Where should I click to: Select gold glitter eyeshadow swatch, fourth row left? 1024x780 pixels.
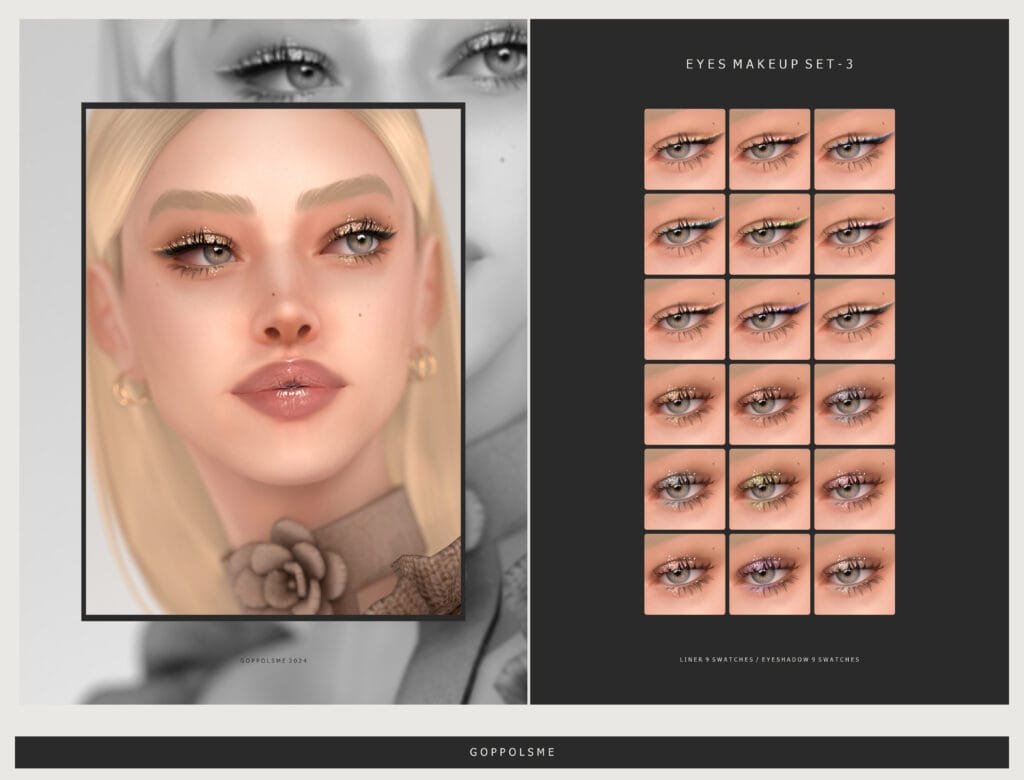684,404
